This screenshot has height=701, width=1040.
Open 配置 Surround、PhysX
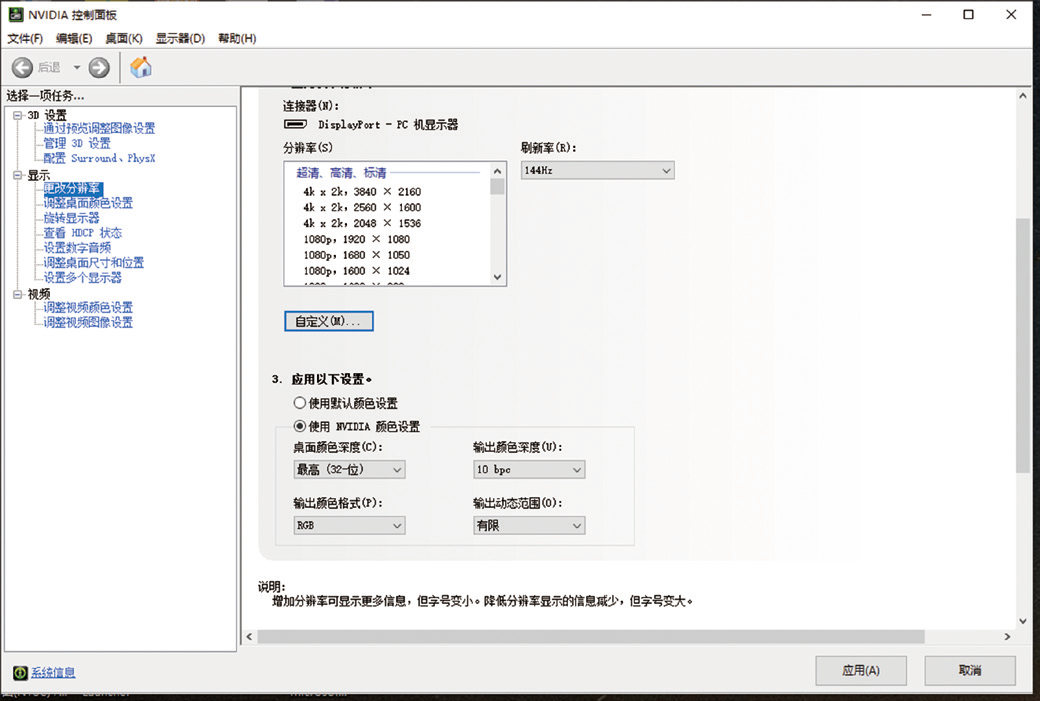(x=99, y=158)
